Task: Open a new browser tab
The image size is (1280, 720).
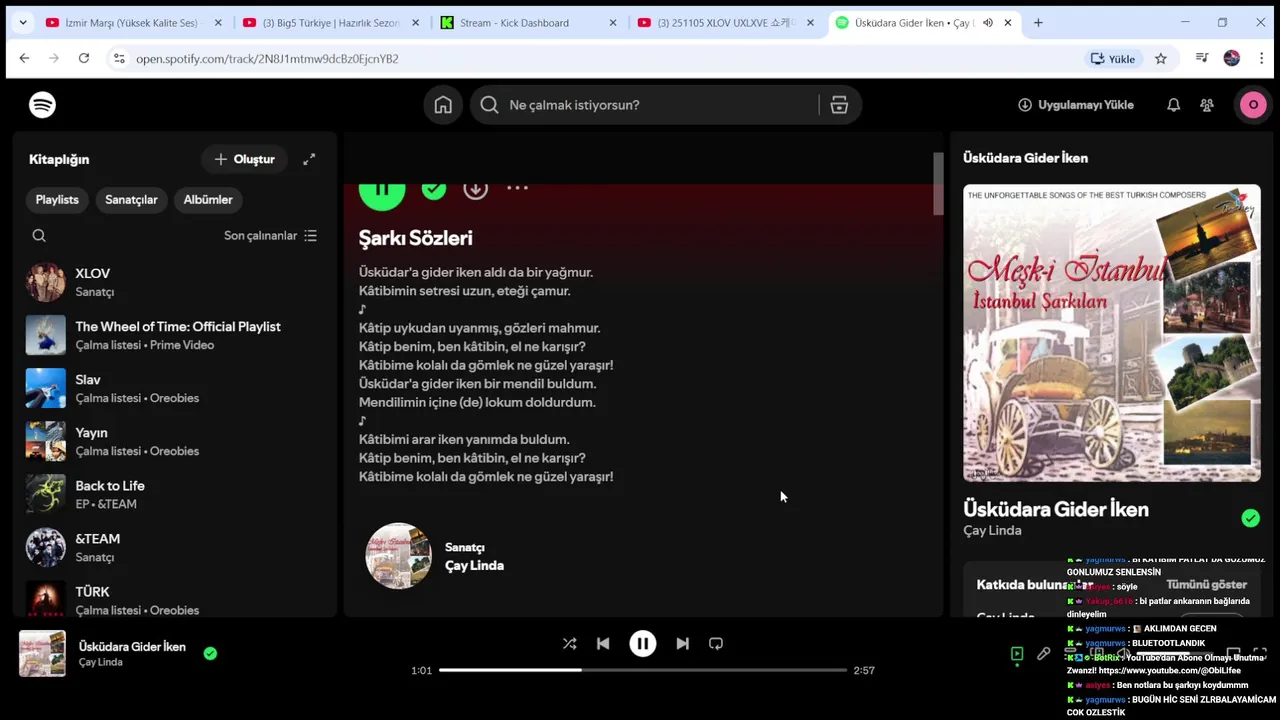Action: 1038,22
